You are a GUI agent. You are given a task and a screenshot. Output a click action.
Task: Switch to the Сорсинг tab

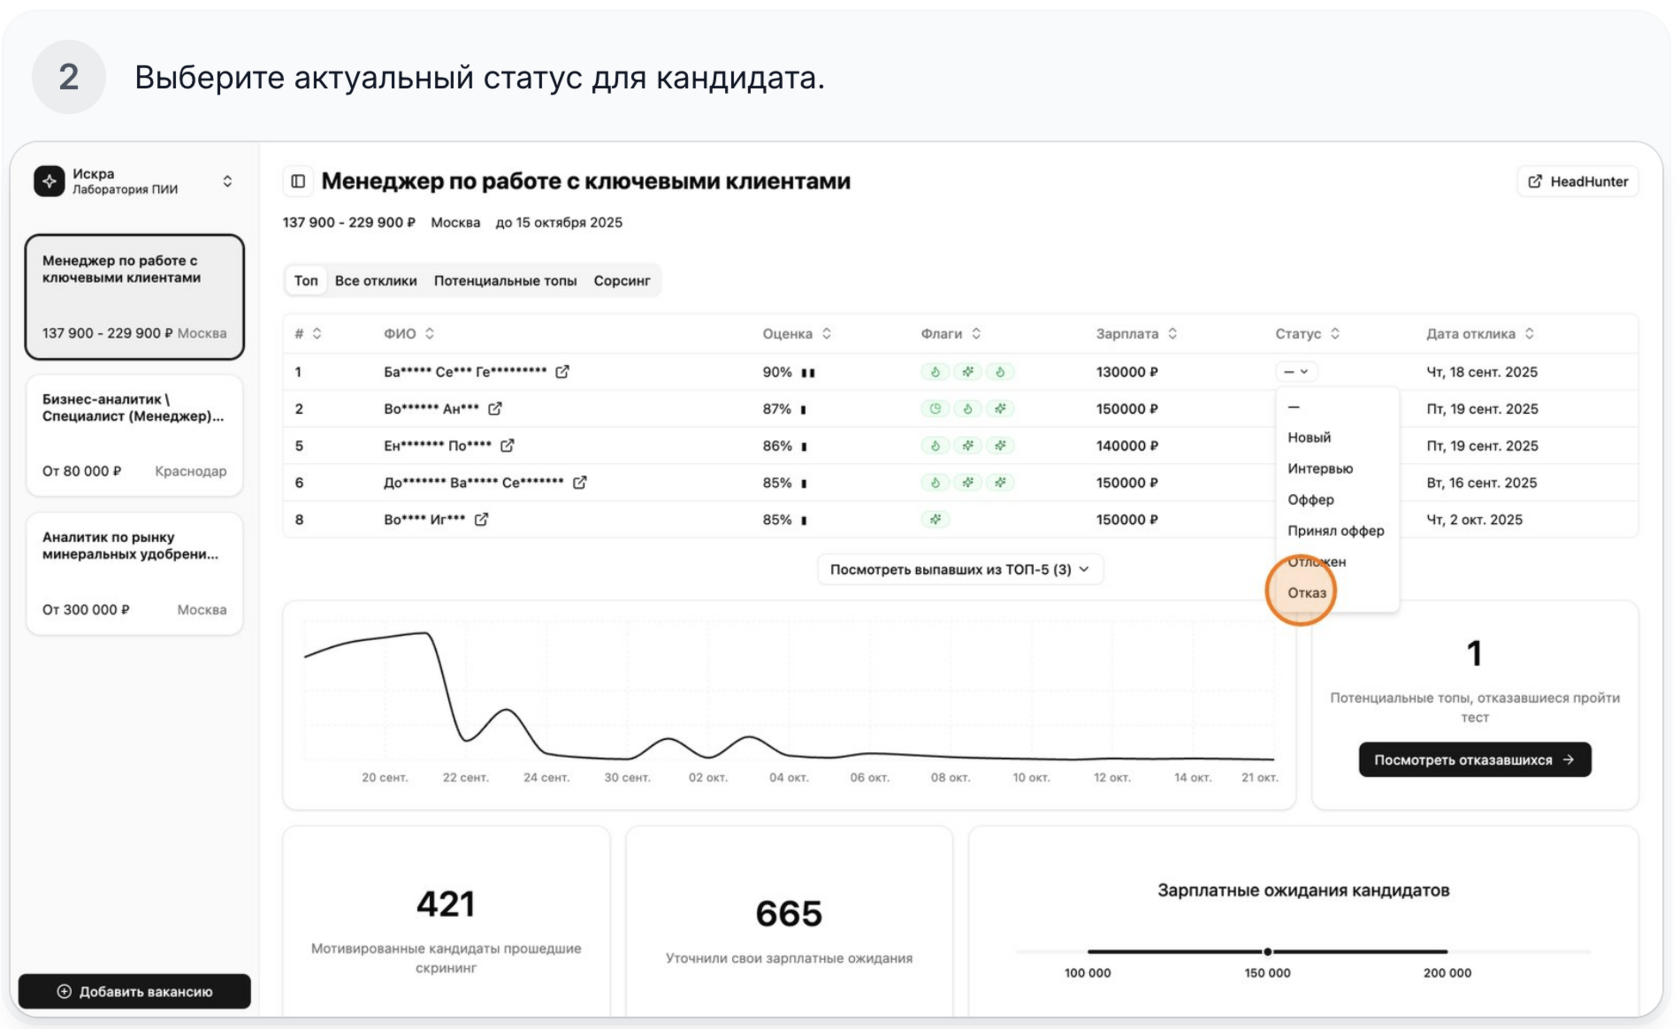point(622,281)
